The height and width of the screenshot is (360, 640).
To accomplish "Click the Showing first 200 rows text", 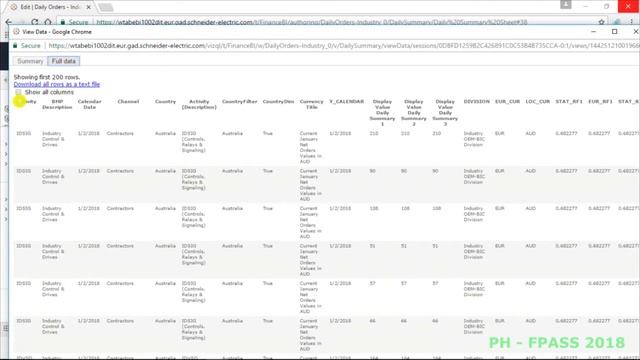I will click(47, 77).
